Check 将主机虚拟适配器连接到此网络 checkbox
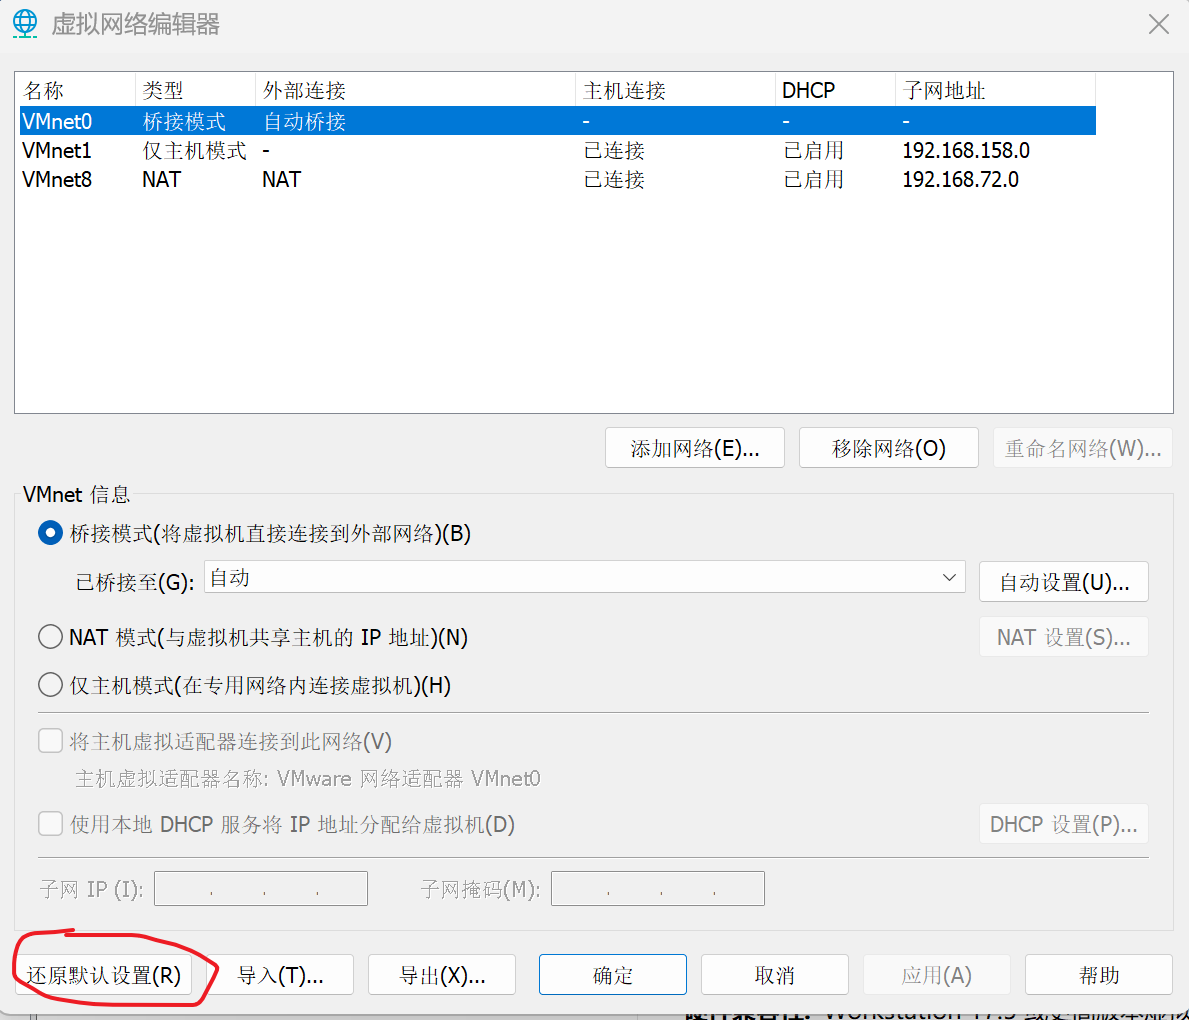The image size is (1189, 1020). tap(50, 741)
